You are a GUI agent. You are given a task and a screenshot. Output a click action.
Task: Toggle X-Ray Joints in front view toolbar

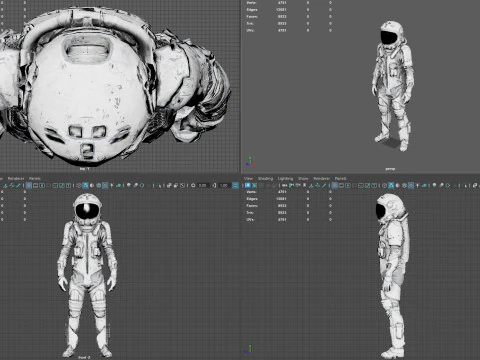[x=182, y=185]
